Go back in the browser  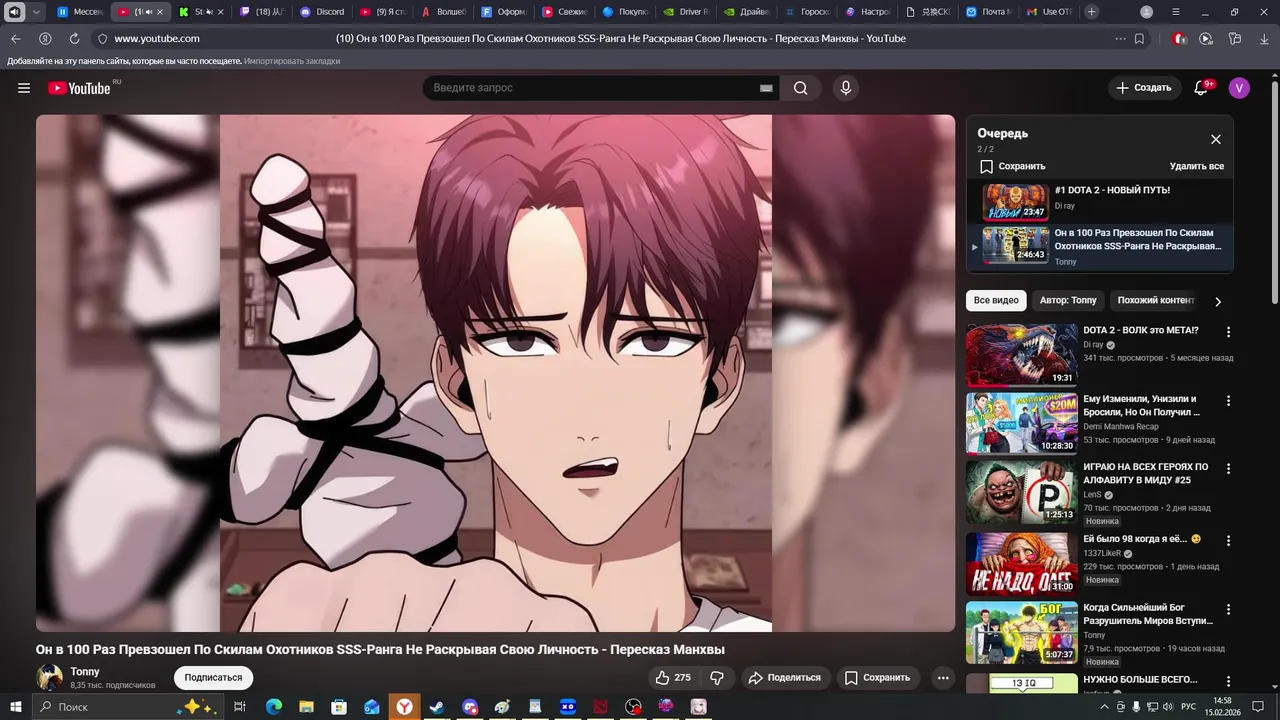(15, 38)
